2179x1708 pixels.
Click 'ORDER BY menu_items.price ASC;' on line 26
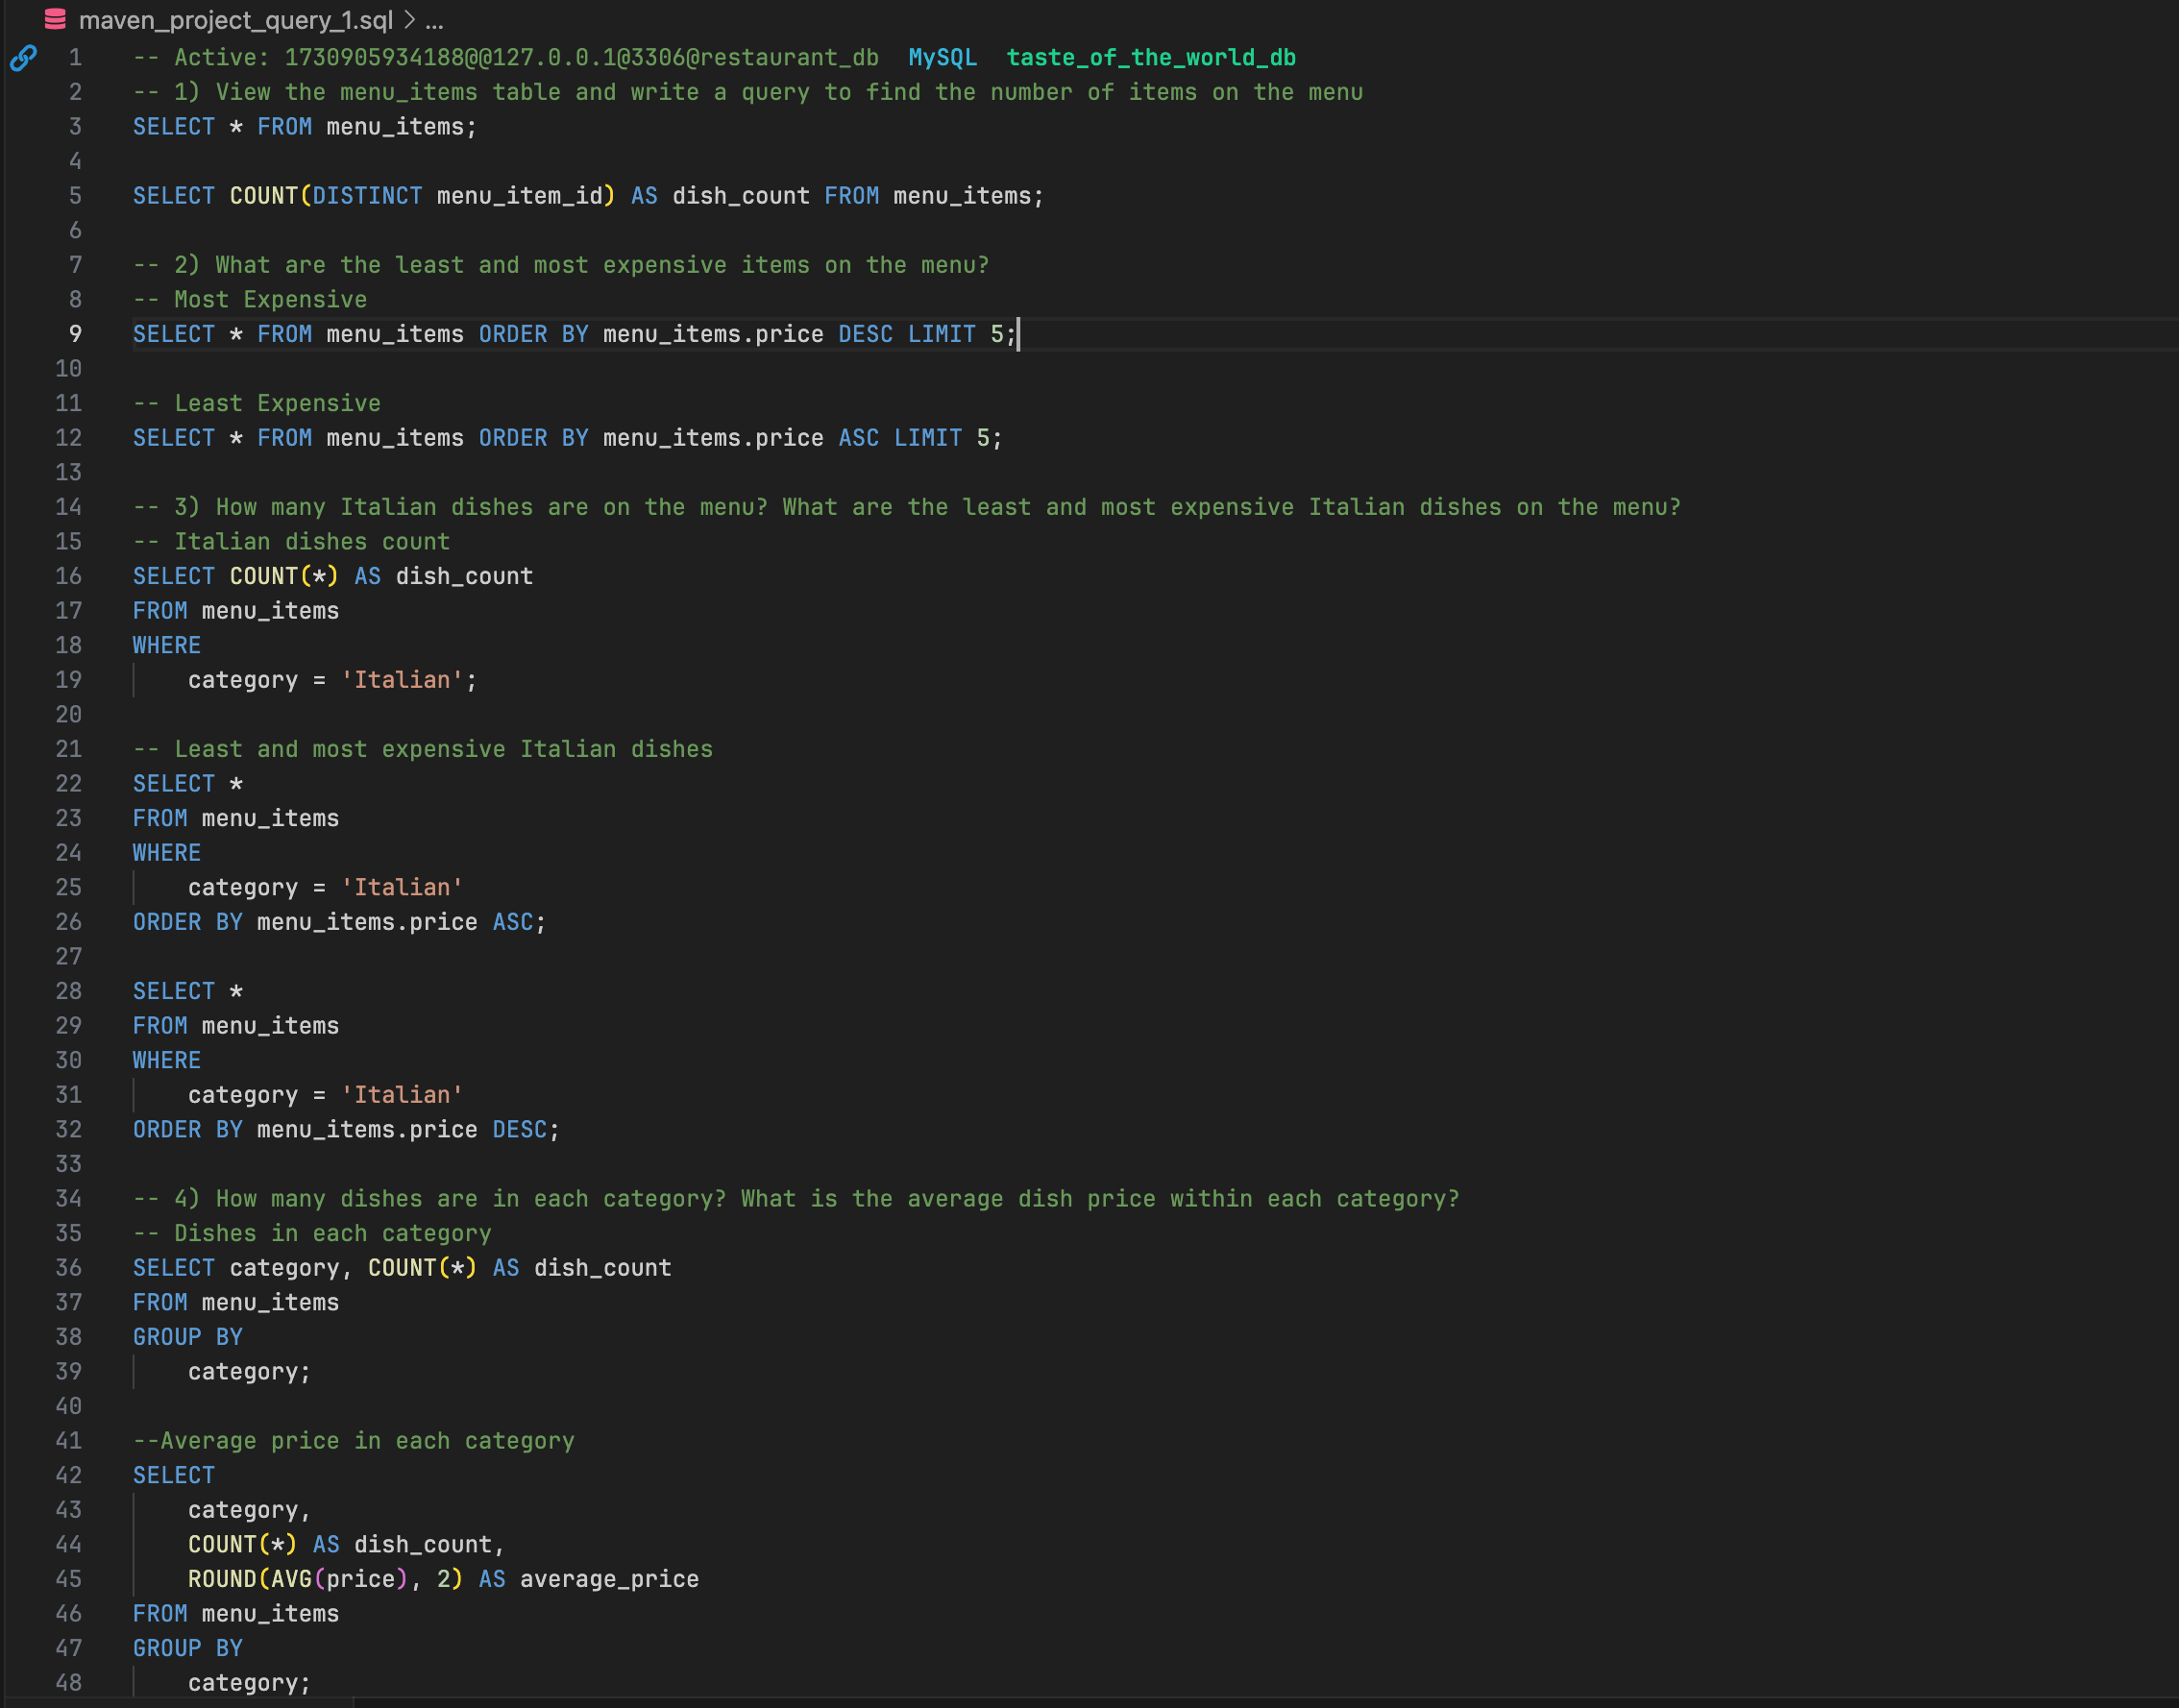tap(340, 923)
